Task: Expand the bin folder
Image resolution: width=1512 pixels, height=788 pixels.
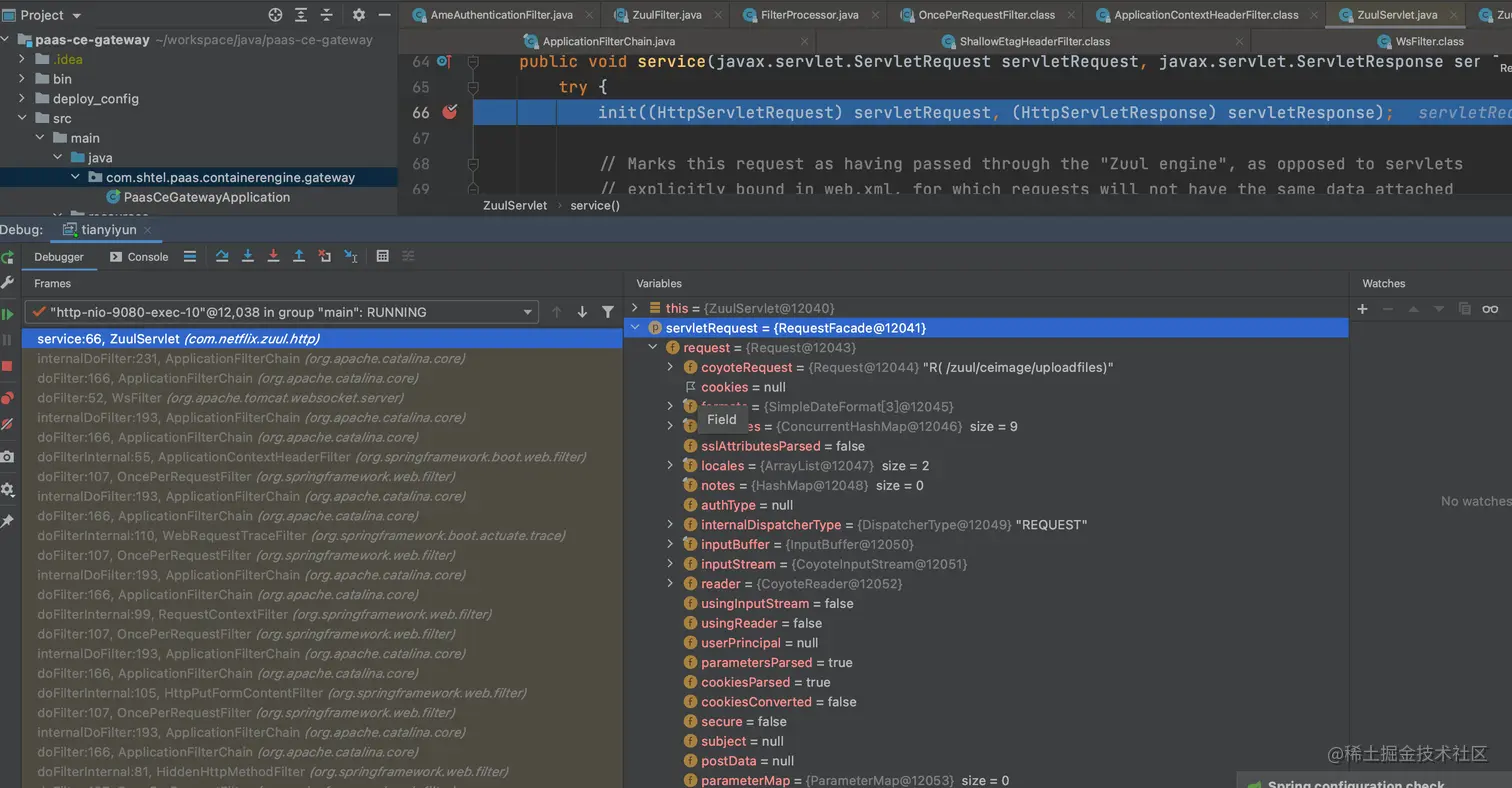Action: pos(22,79)
